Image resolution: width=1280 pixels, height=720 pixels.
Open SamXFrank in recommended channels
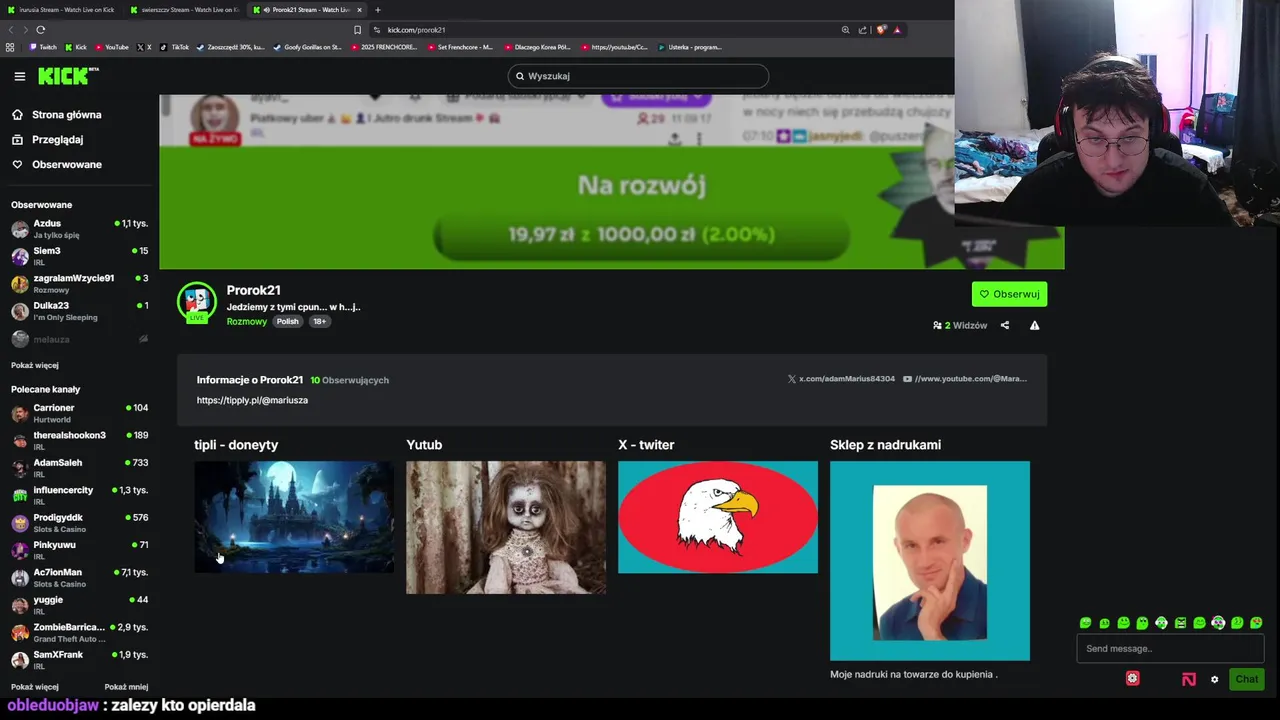tap(79, 660)
